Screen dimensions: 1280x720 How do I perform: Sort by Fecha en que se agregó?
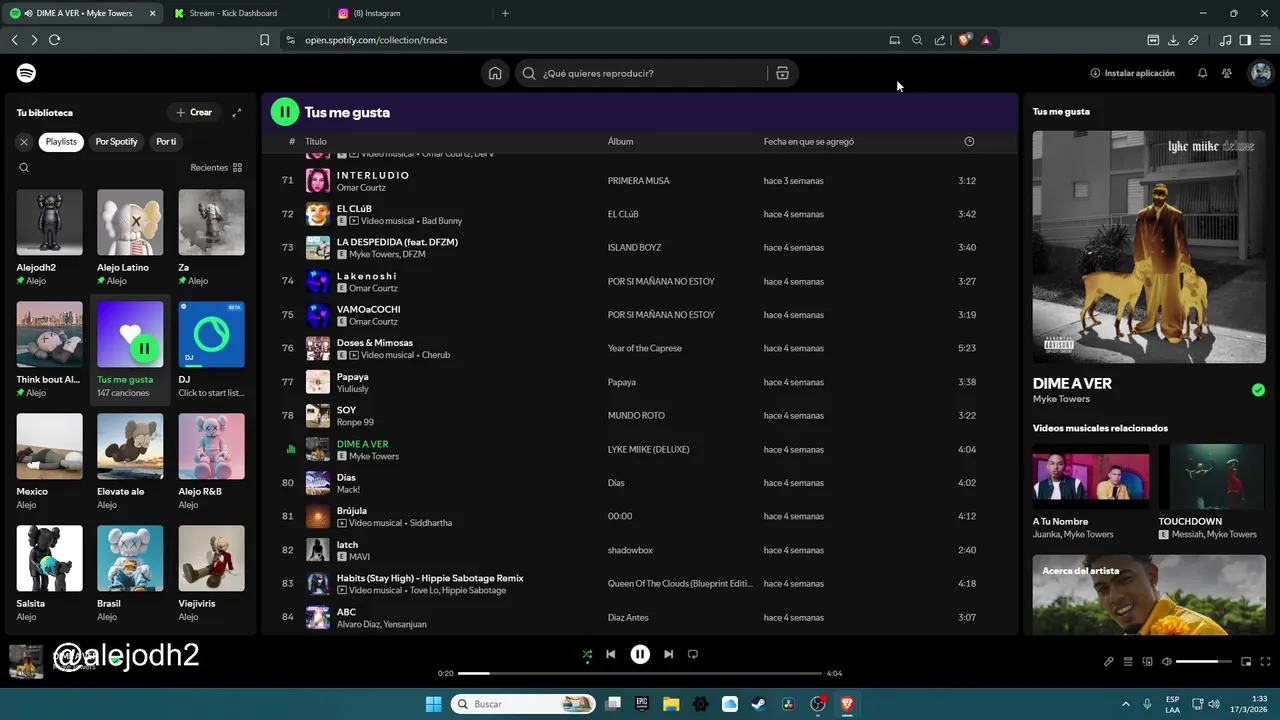click(809, 142)
